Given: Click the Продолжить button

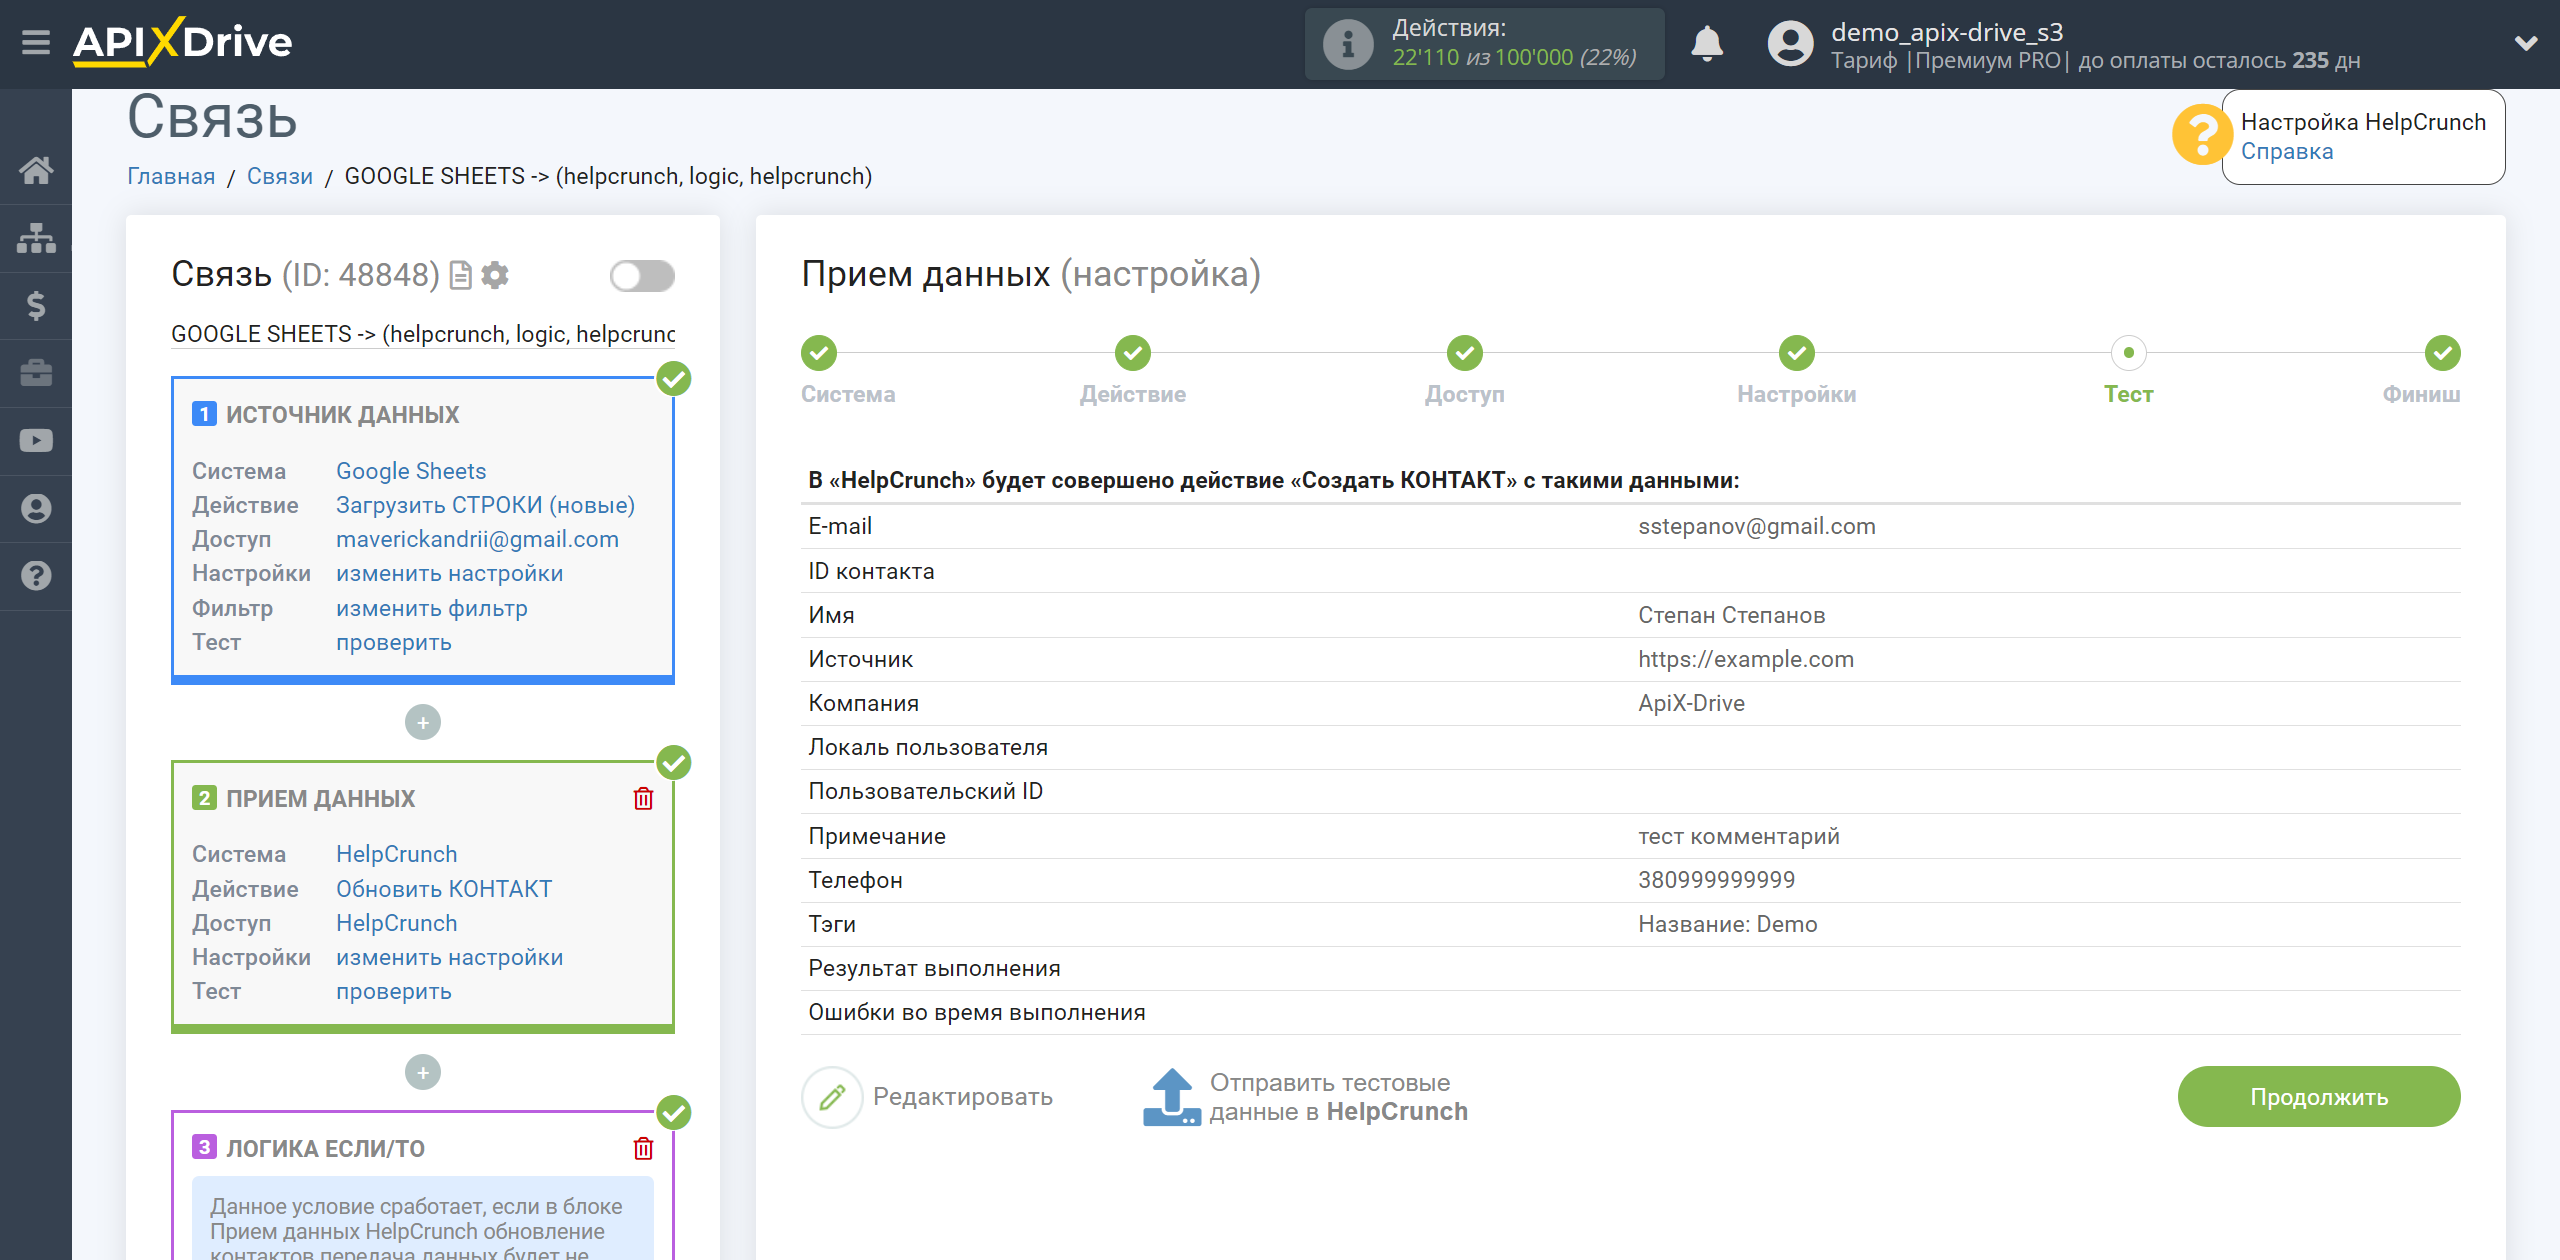Looking at the screenshot, I should (2318, 1097).
